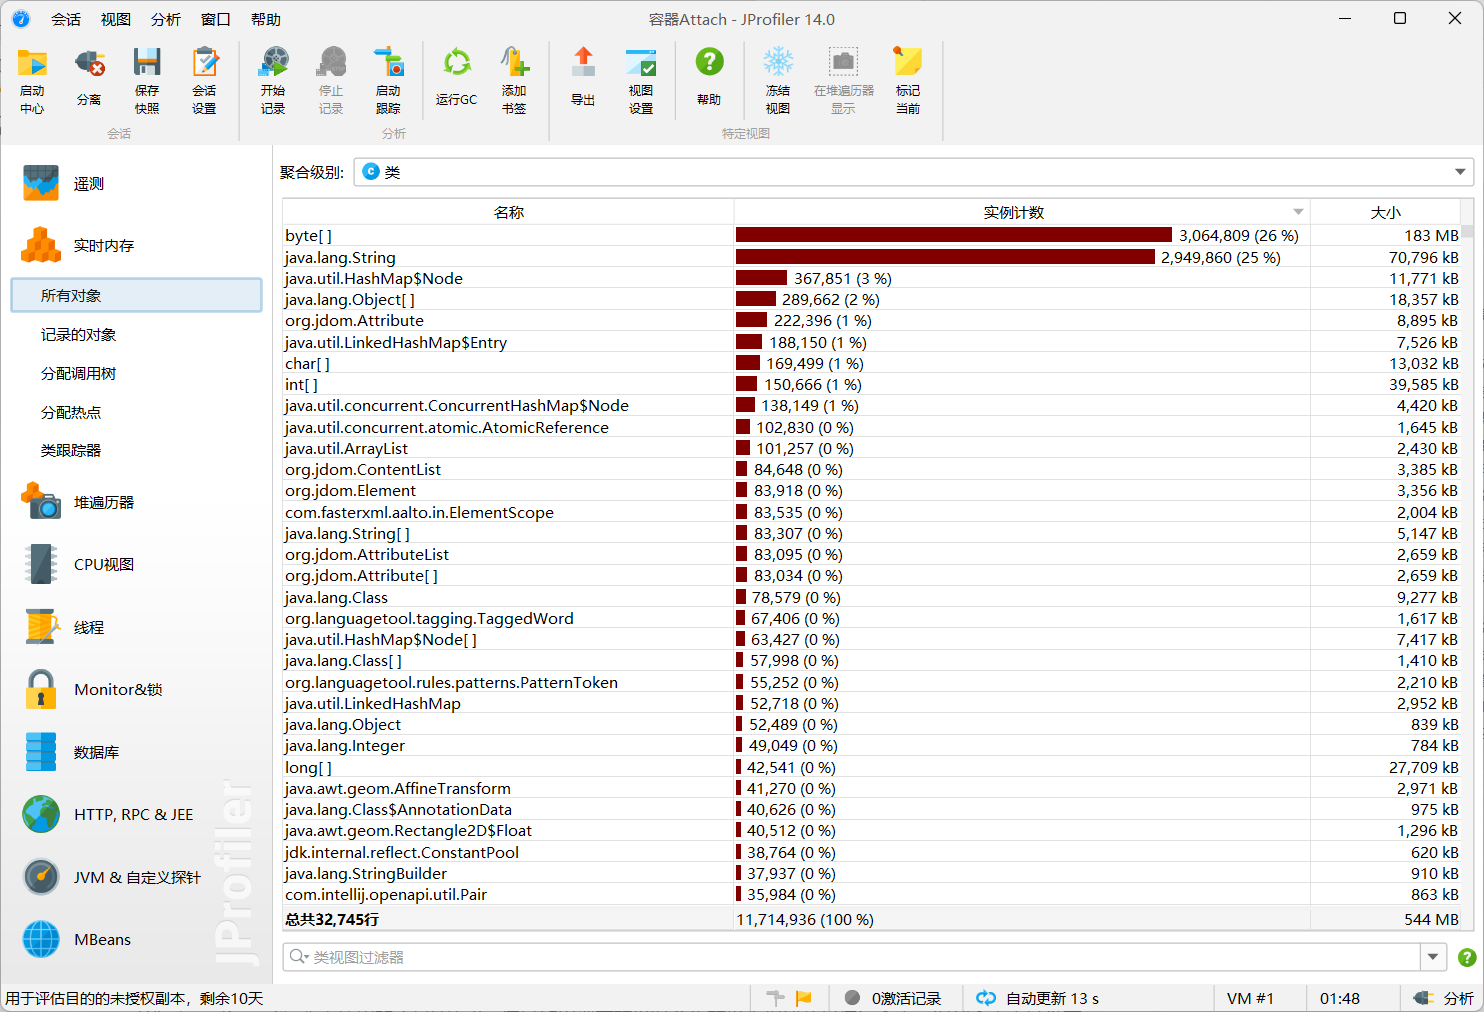Start recording with 开始记录
The height and width of the screenshot is (1012, 1484).
tap(273, 80)
